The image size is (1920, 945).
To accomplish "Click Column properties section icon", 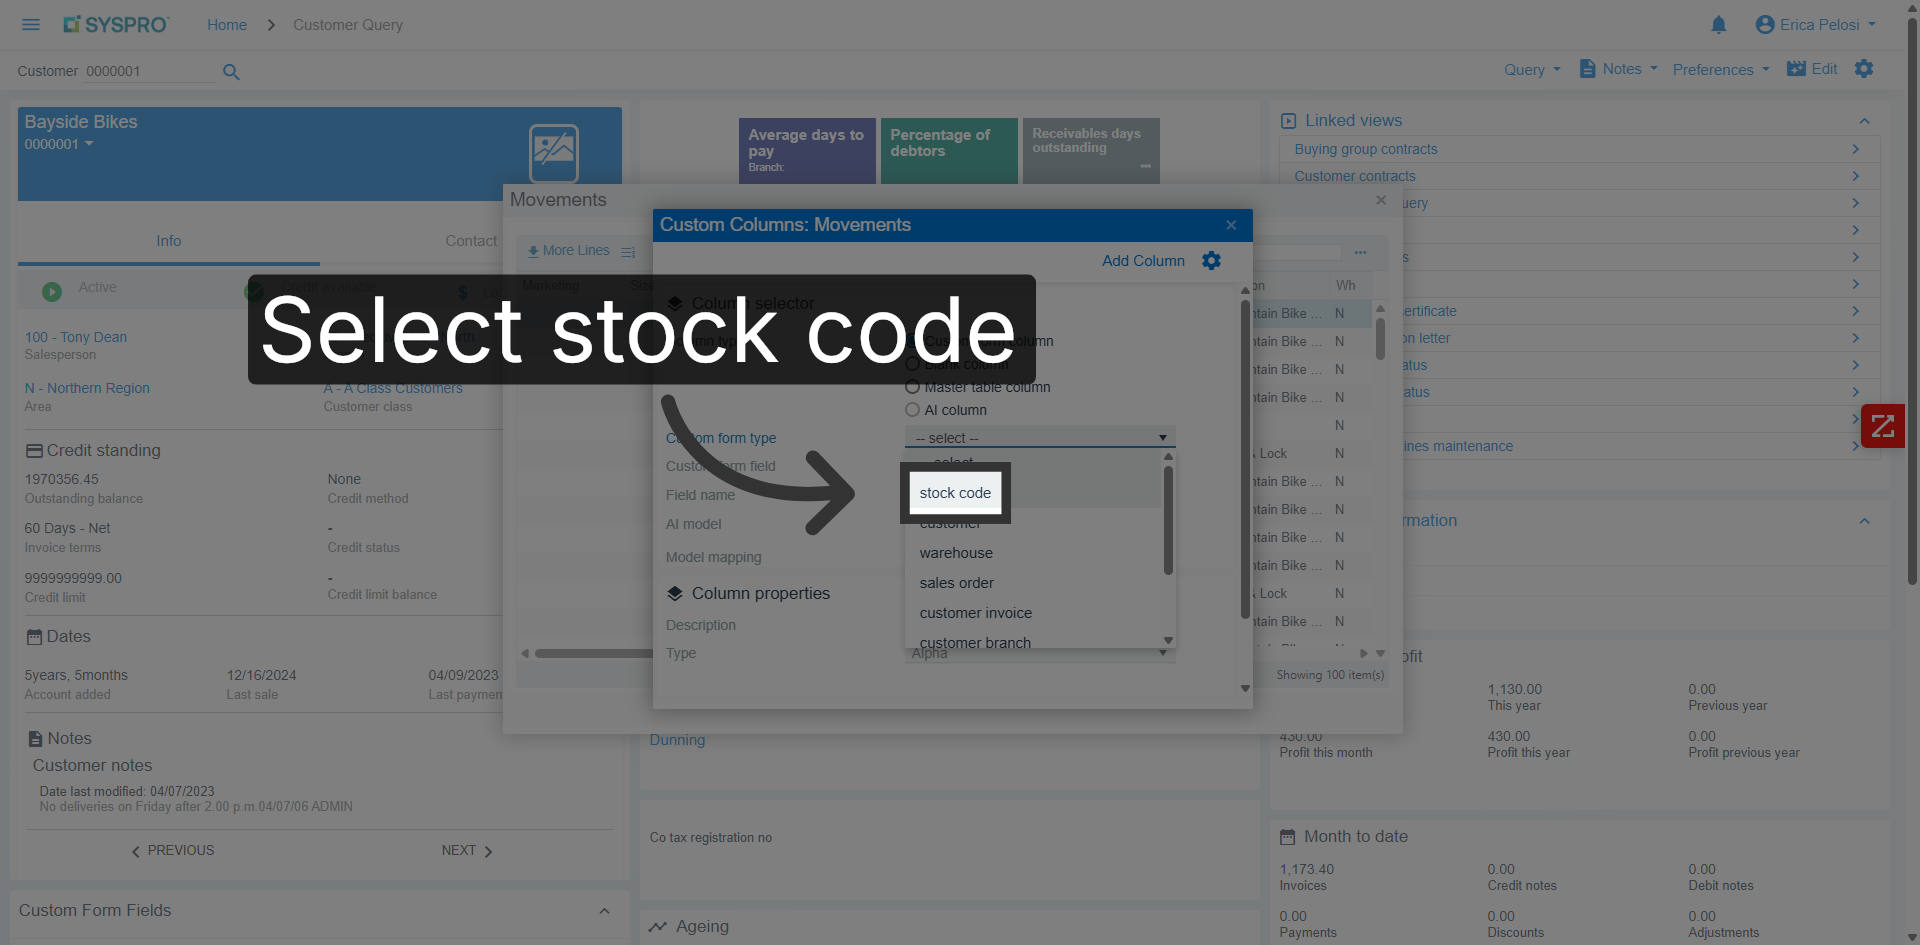I will 675,594.
